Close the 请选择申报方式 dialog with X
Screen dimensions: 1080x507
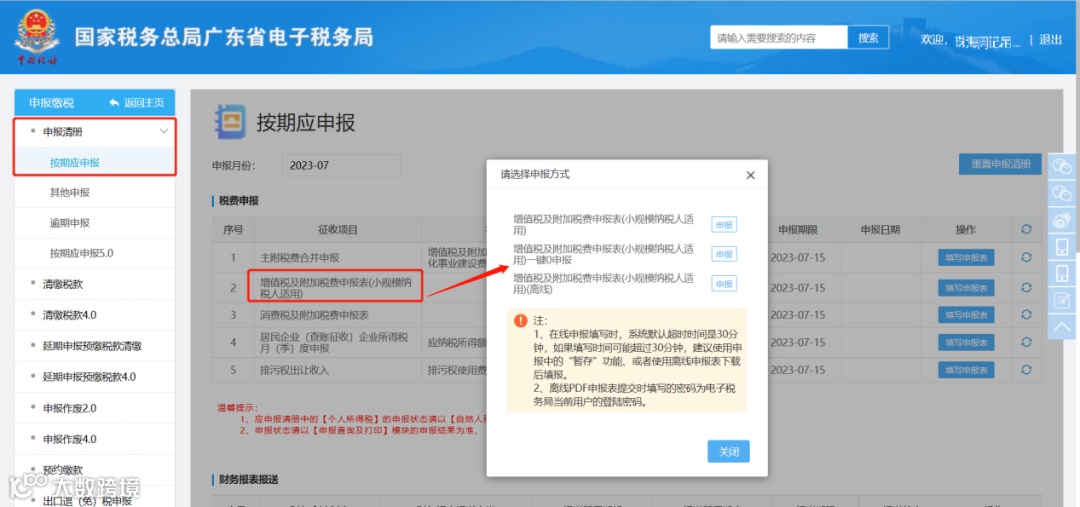[x=750, y=176]
